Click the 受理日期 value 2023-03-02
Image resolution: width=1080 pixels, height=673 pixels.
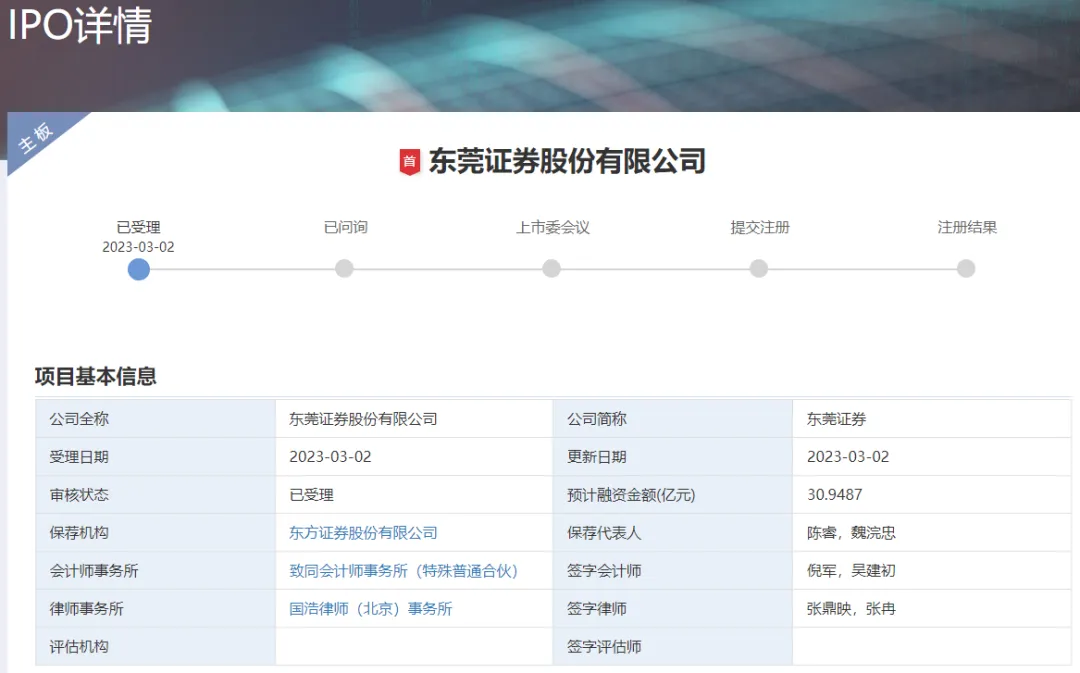[330, 457]
